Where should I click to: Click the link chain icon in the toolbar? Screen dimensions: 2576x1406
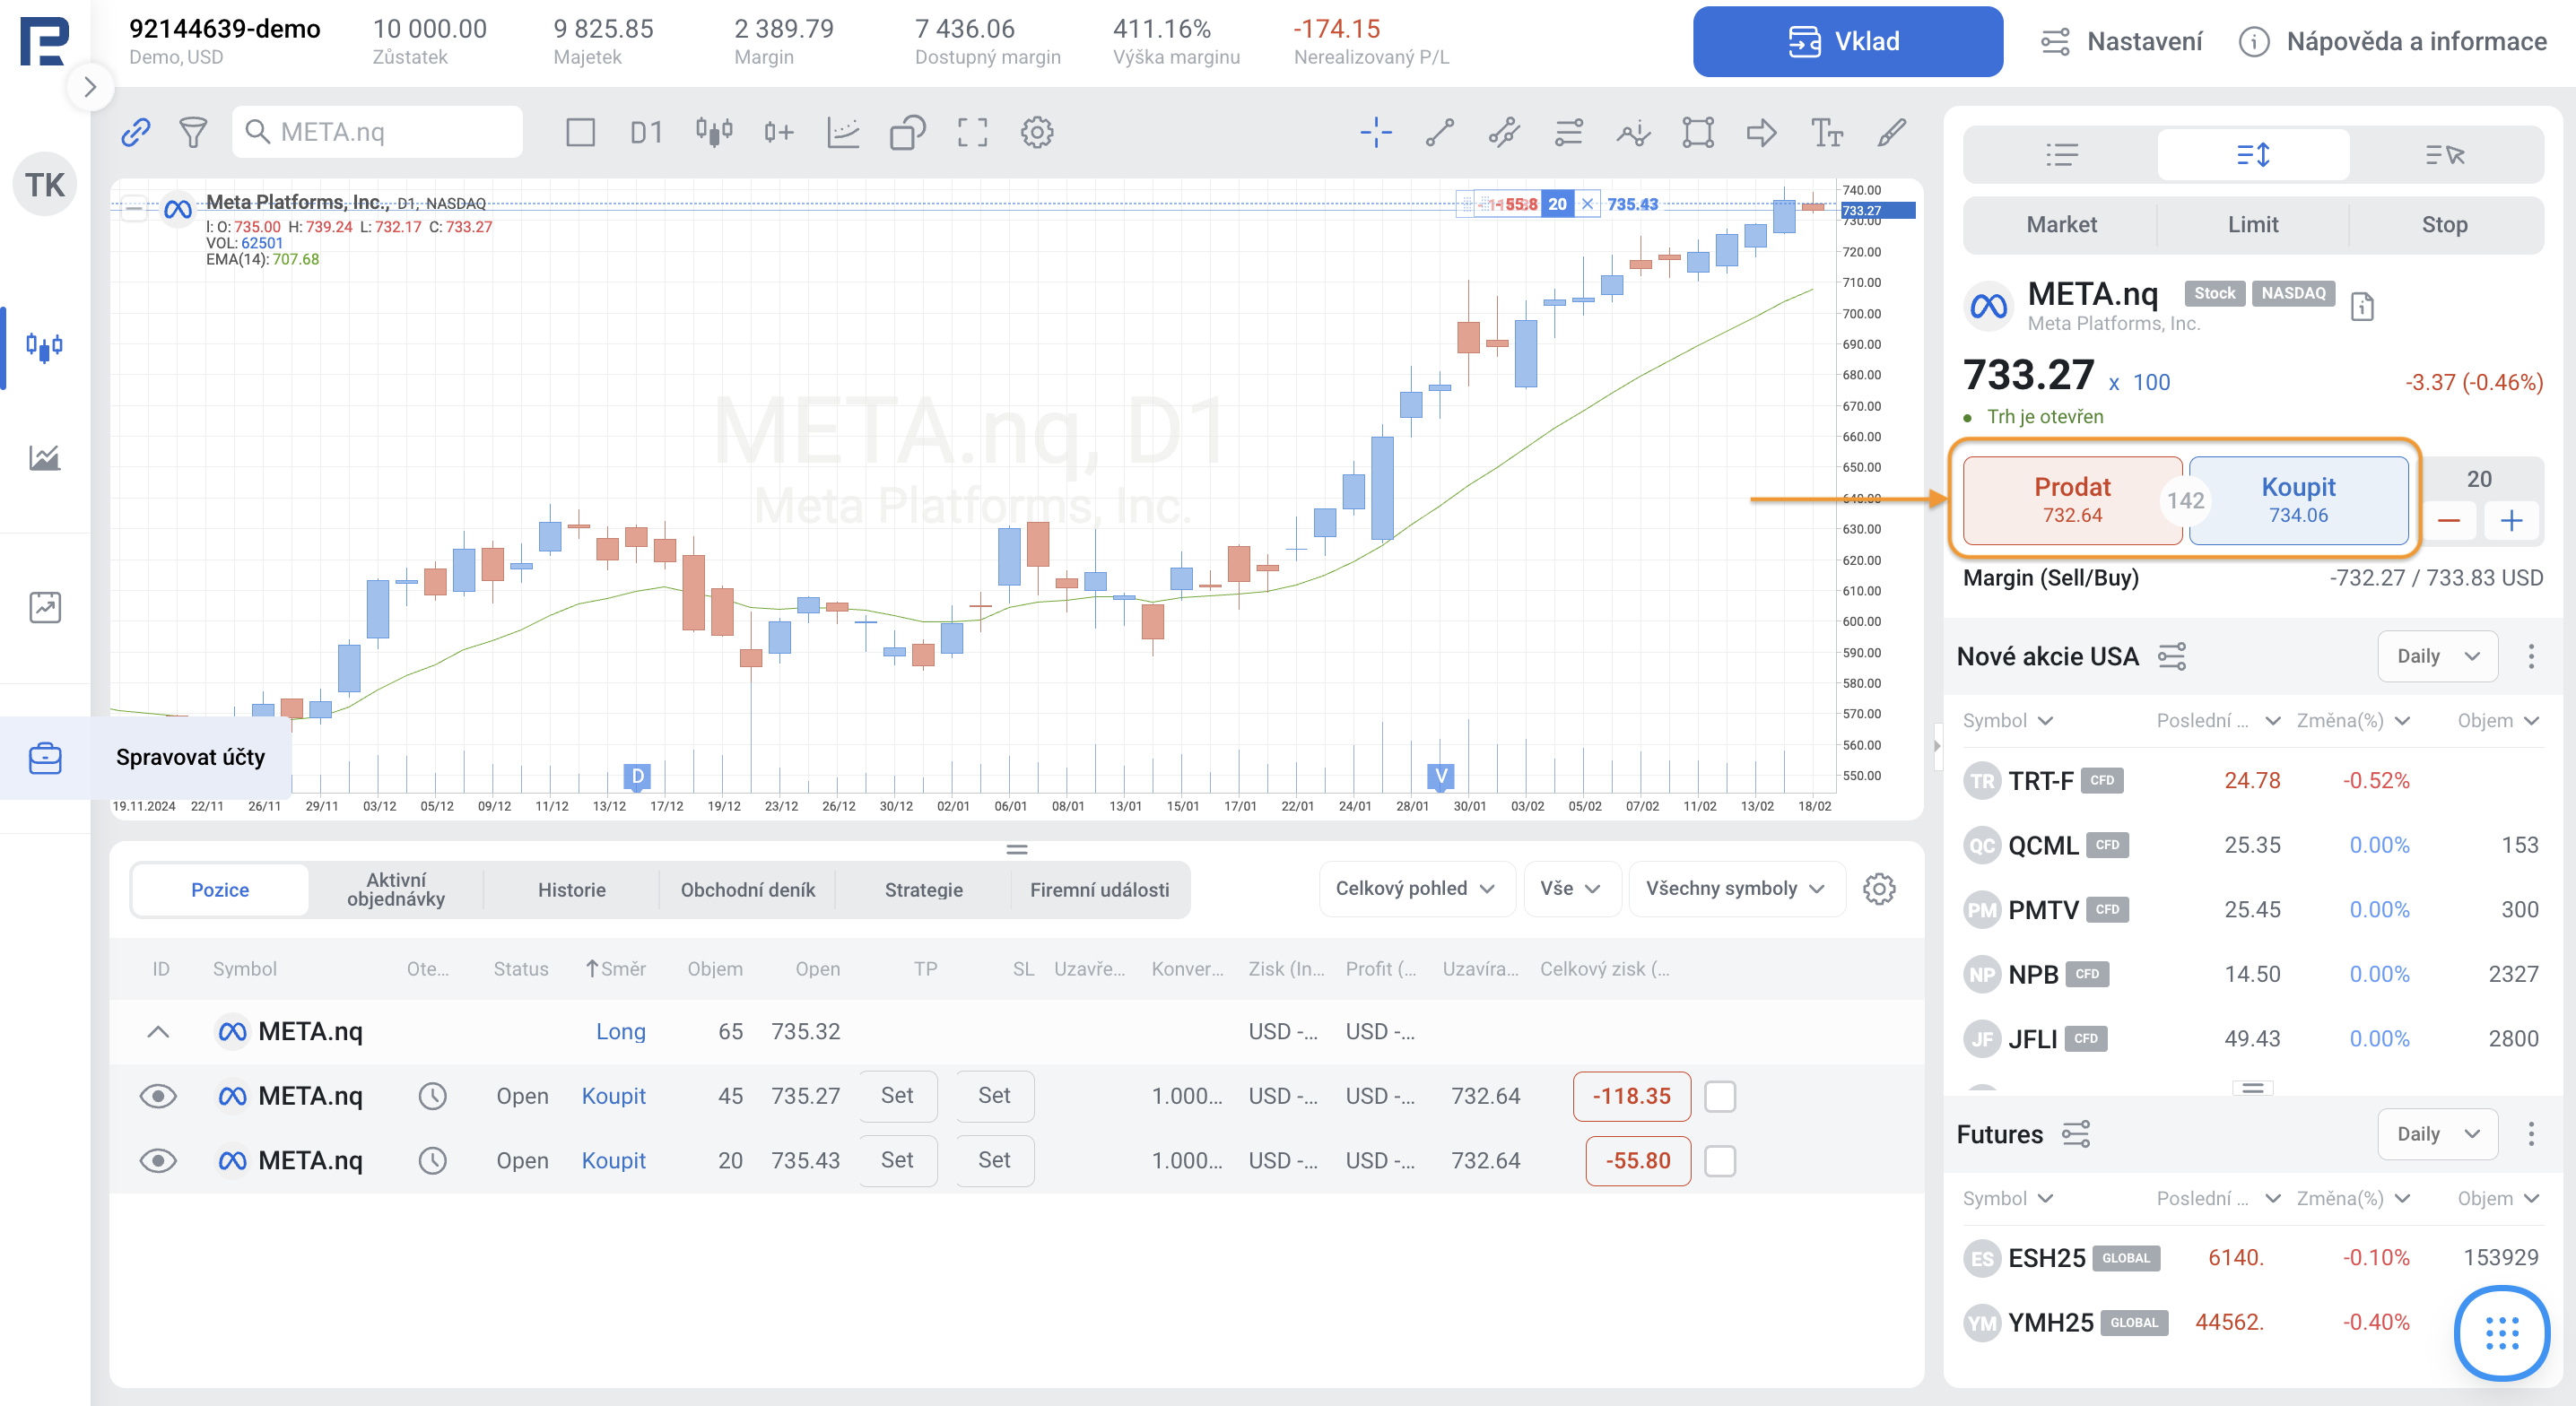coord(136,132)
